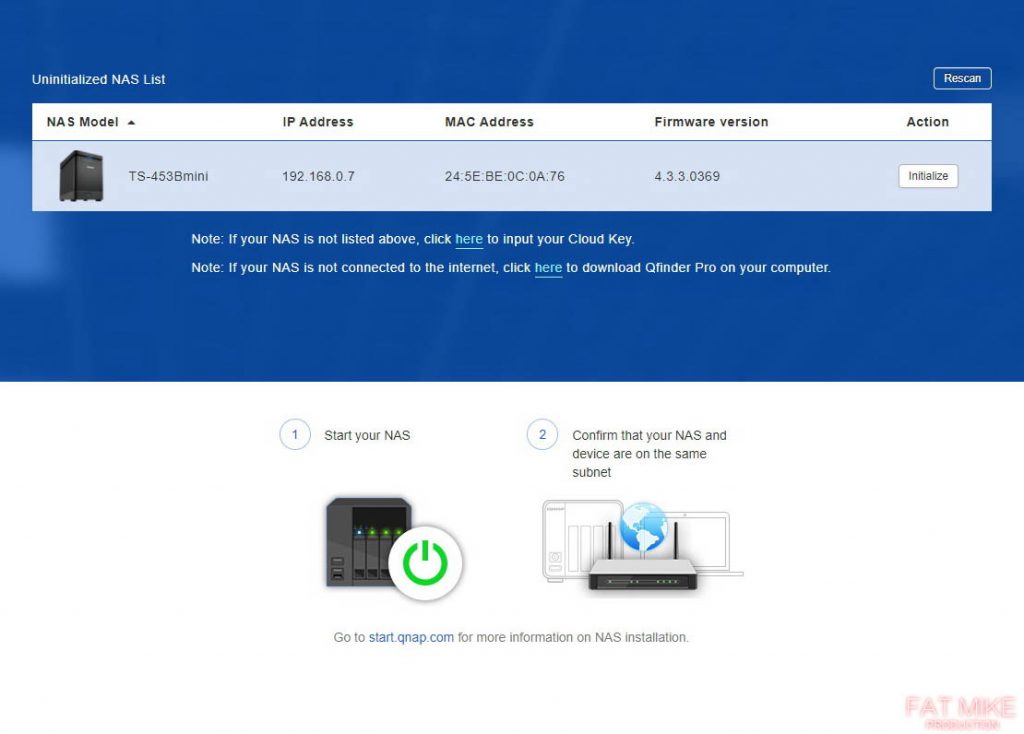
Task: Open the 'here' link for Cloud Key input
Action: 469,240
